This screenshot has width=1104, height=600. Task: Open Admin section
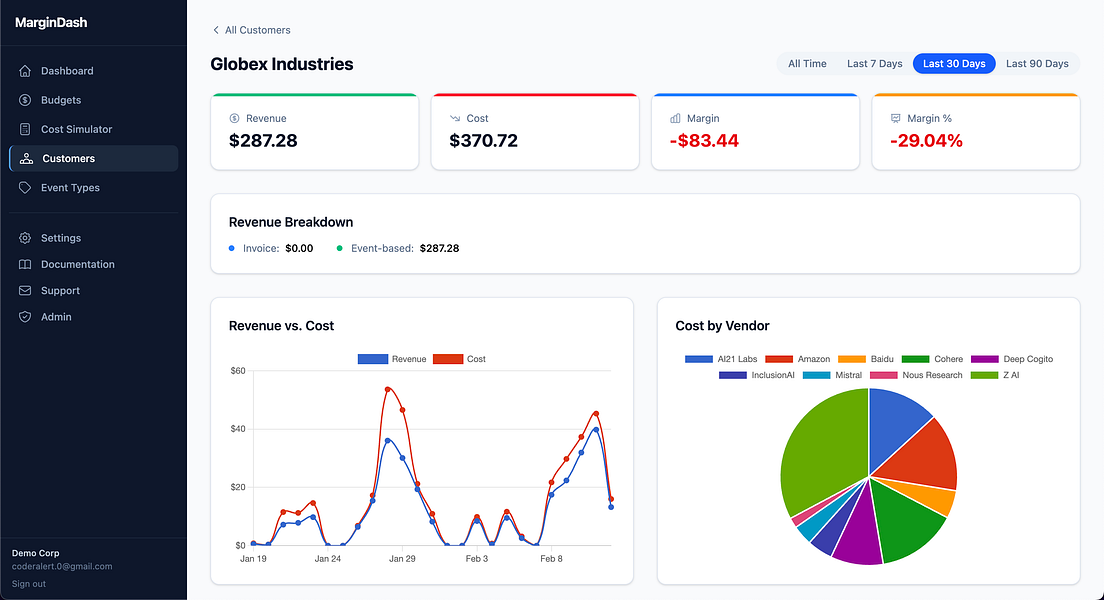(94, 317)
